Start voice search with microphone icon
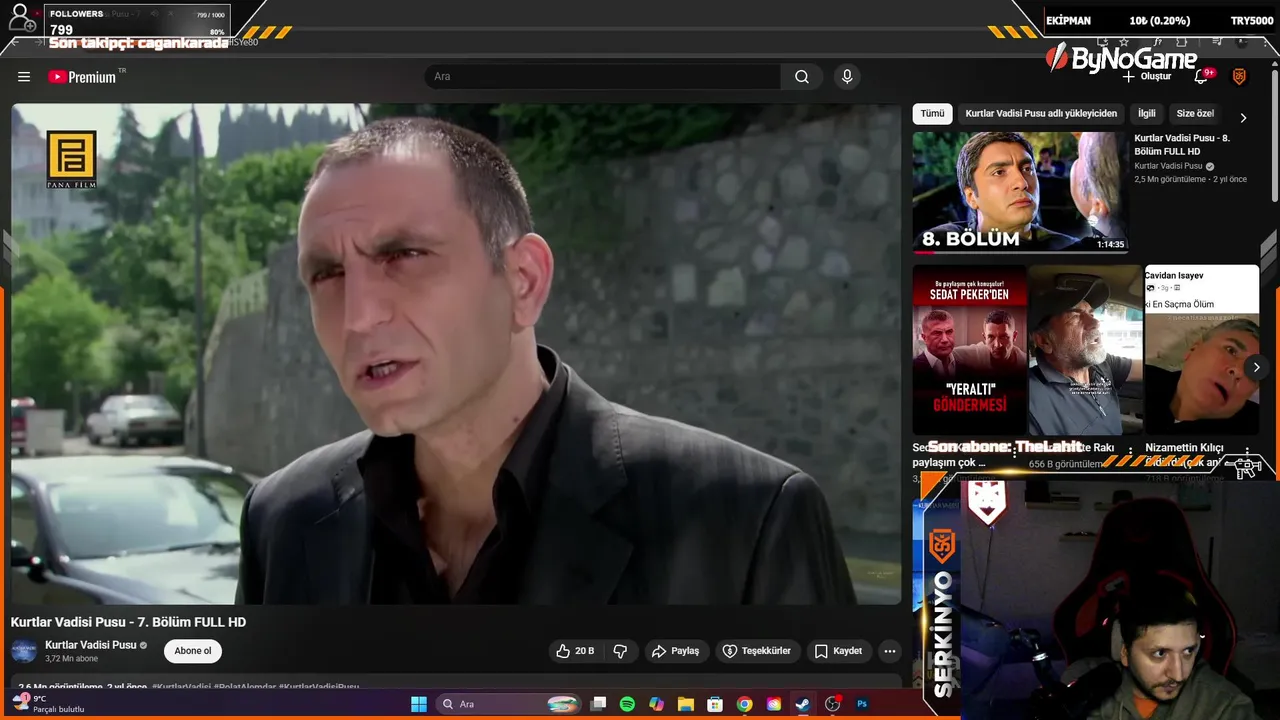Screen dimensions: 1280x720 (x=847, y=77)
